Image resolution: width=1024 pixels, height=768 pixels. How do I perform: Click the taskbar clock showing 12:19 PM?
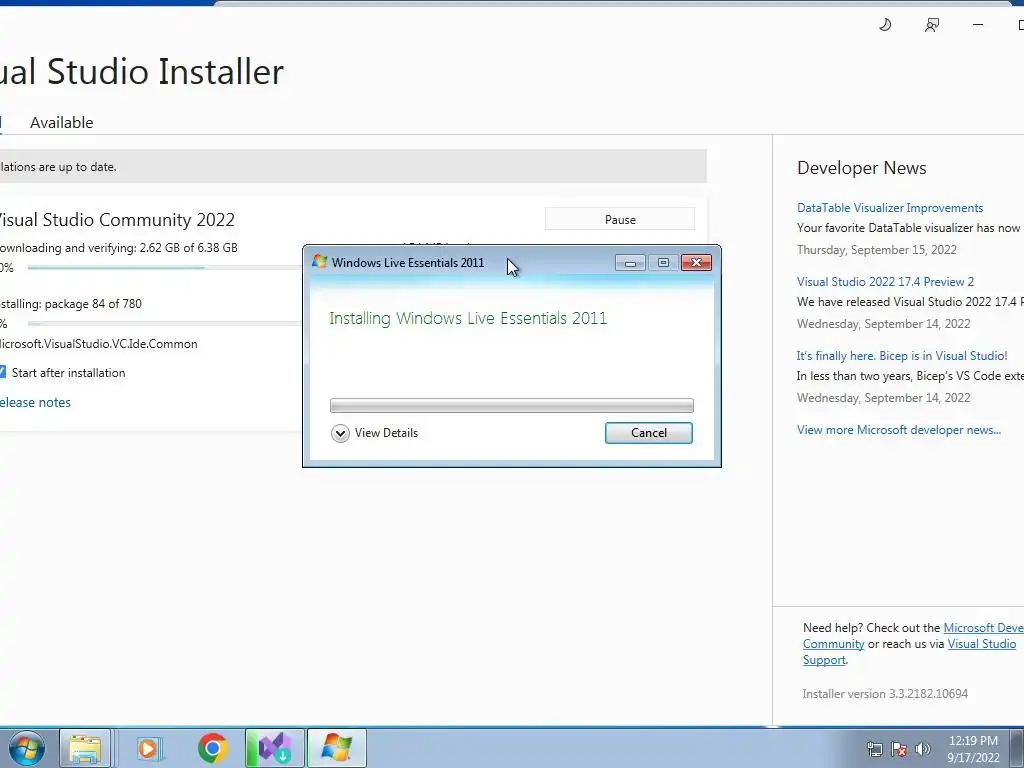coord(973,749)
